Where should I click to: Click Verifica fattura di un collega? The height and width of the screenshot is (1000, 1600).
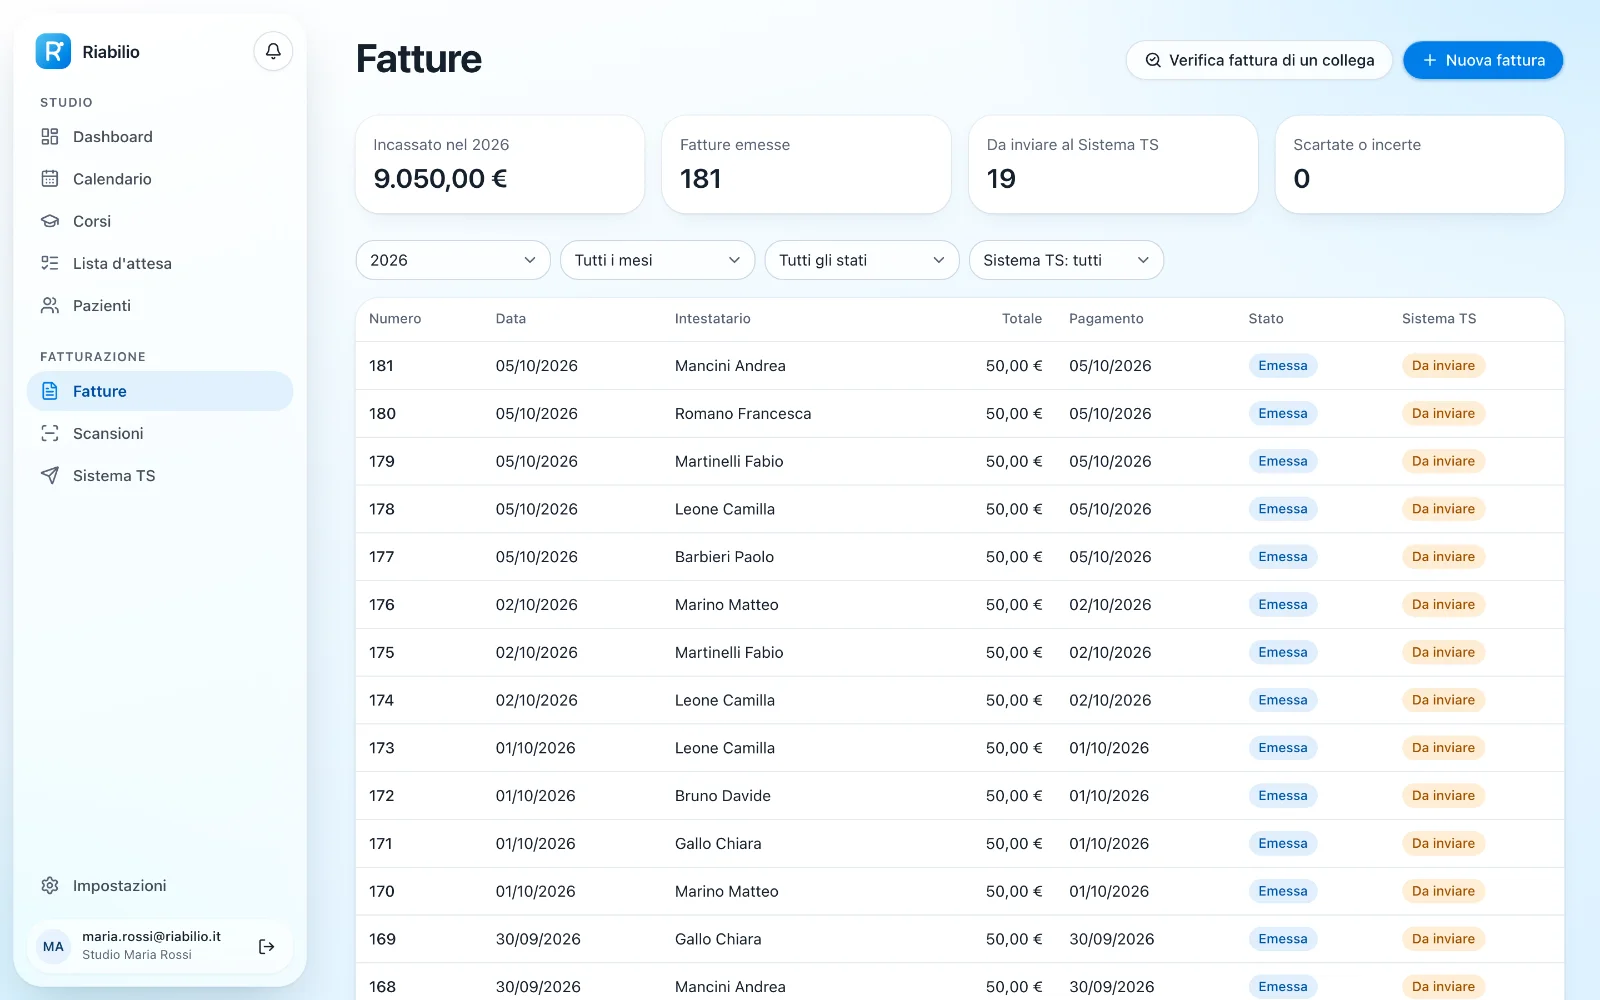1259,60
